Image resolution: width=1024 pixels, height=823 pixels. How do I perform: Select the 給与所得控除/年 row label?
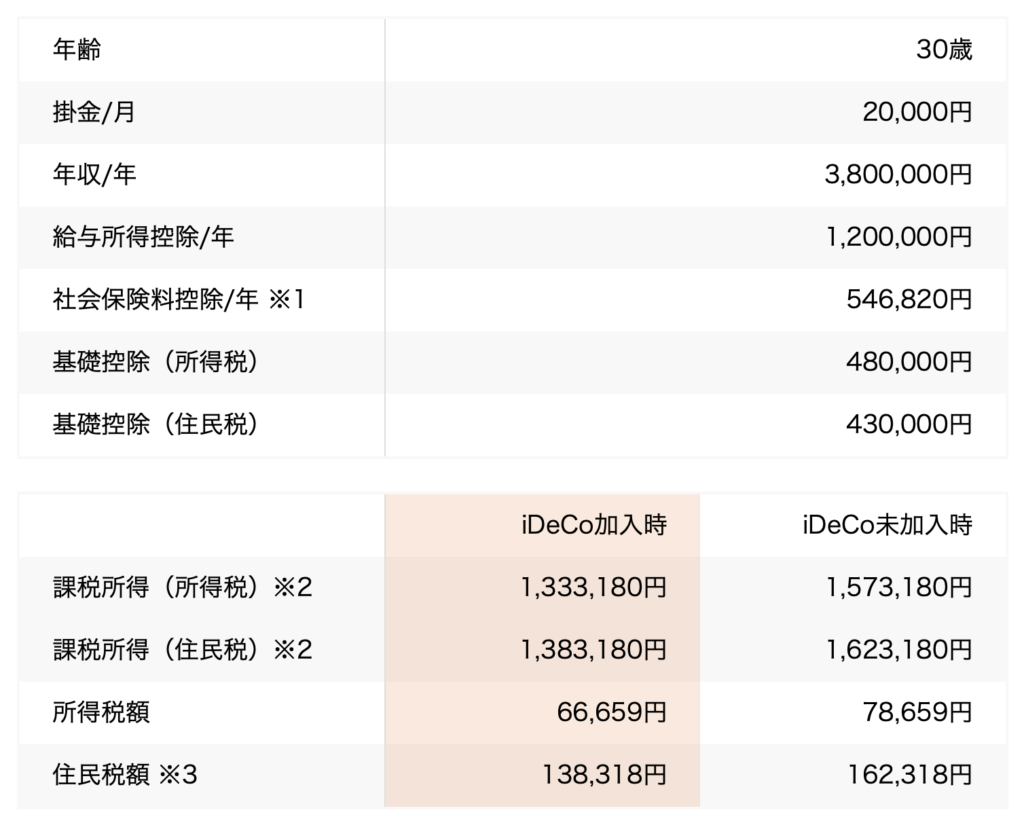(x=143, y=237)
